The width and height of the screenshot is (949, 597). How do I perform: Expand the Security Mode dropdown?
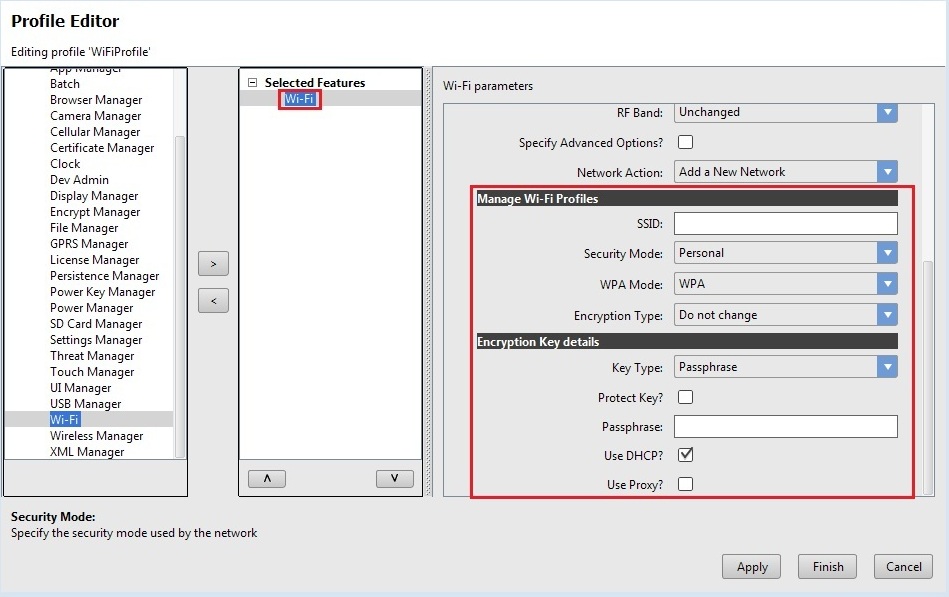(886, 253)
